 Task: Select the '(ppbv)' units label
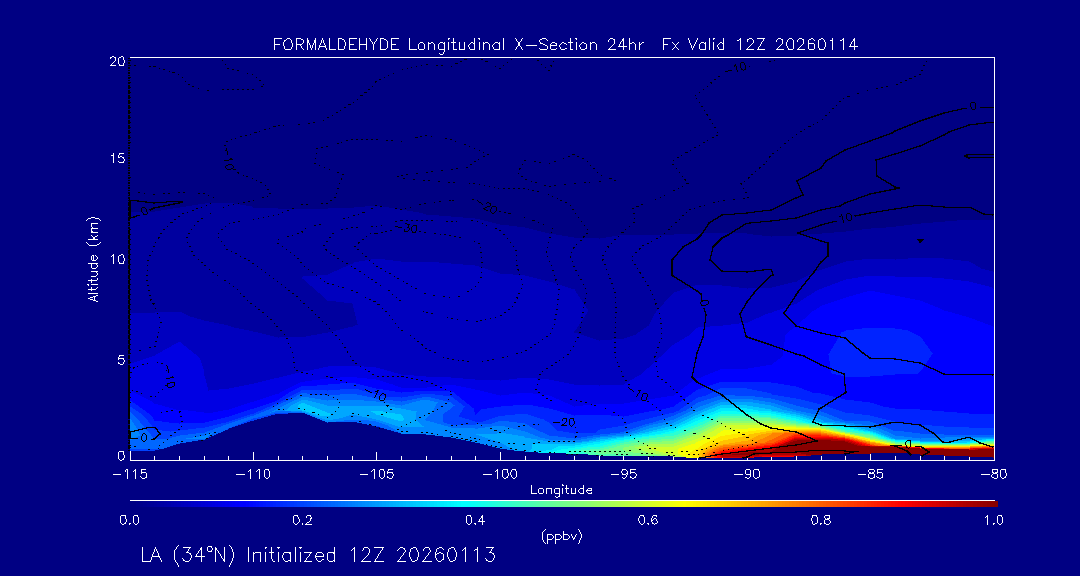pos(561,537)
